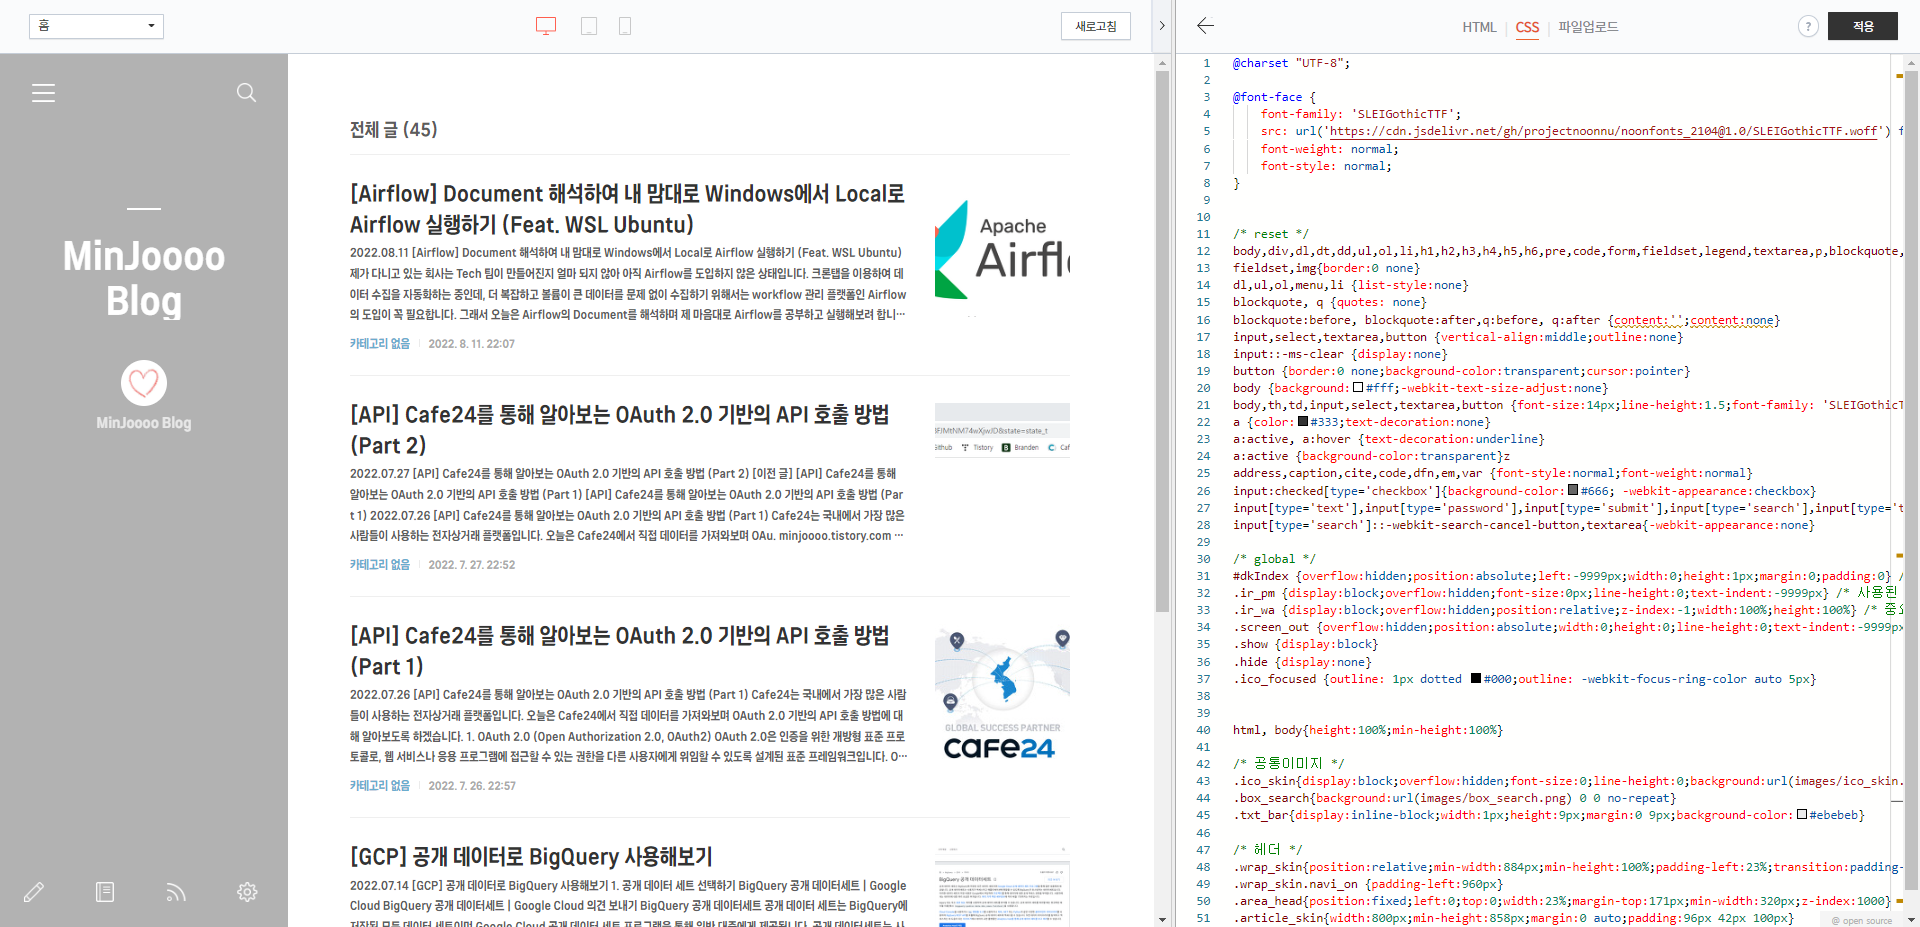Open the gear settings icon in sidebar
1920x927 pixels.
(247, 892)
